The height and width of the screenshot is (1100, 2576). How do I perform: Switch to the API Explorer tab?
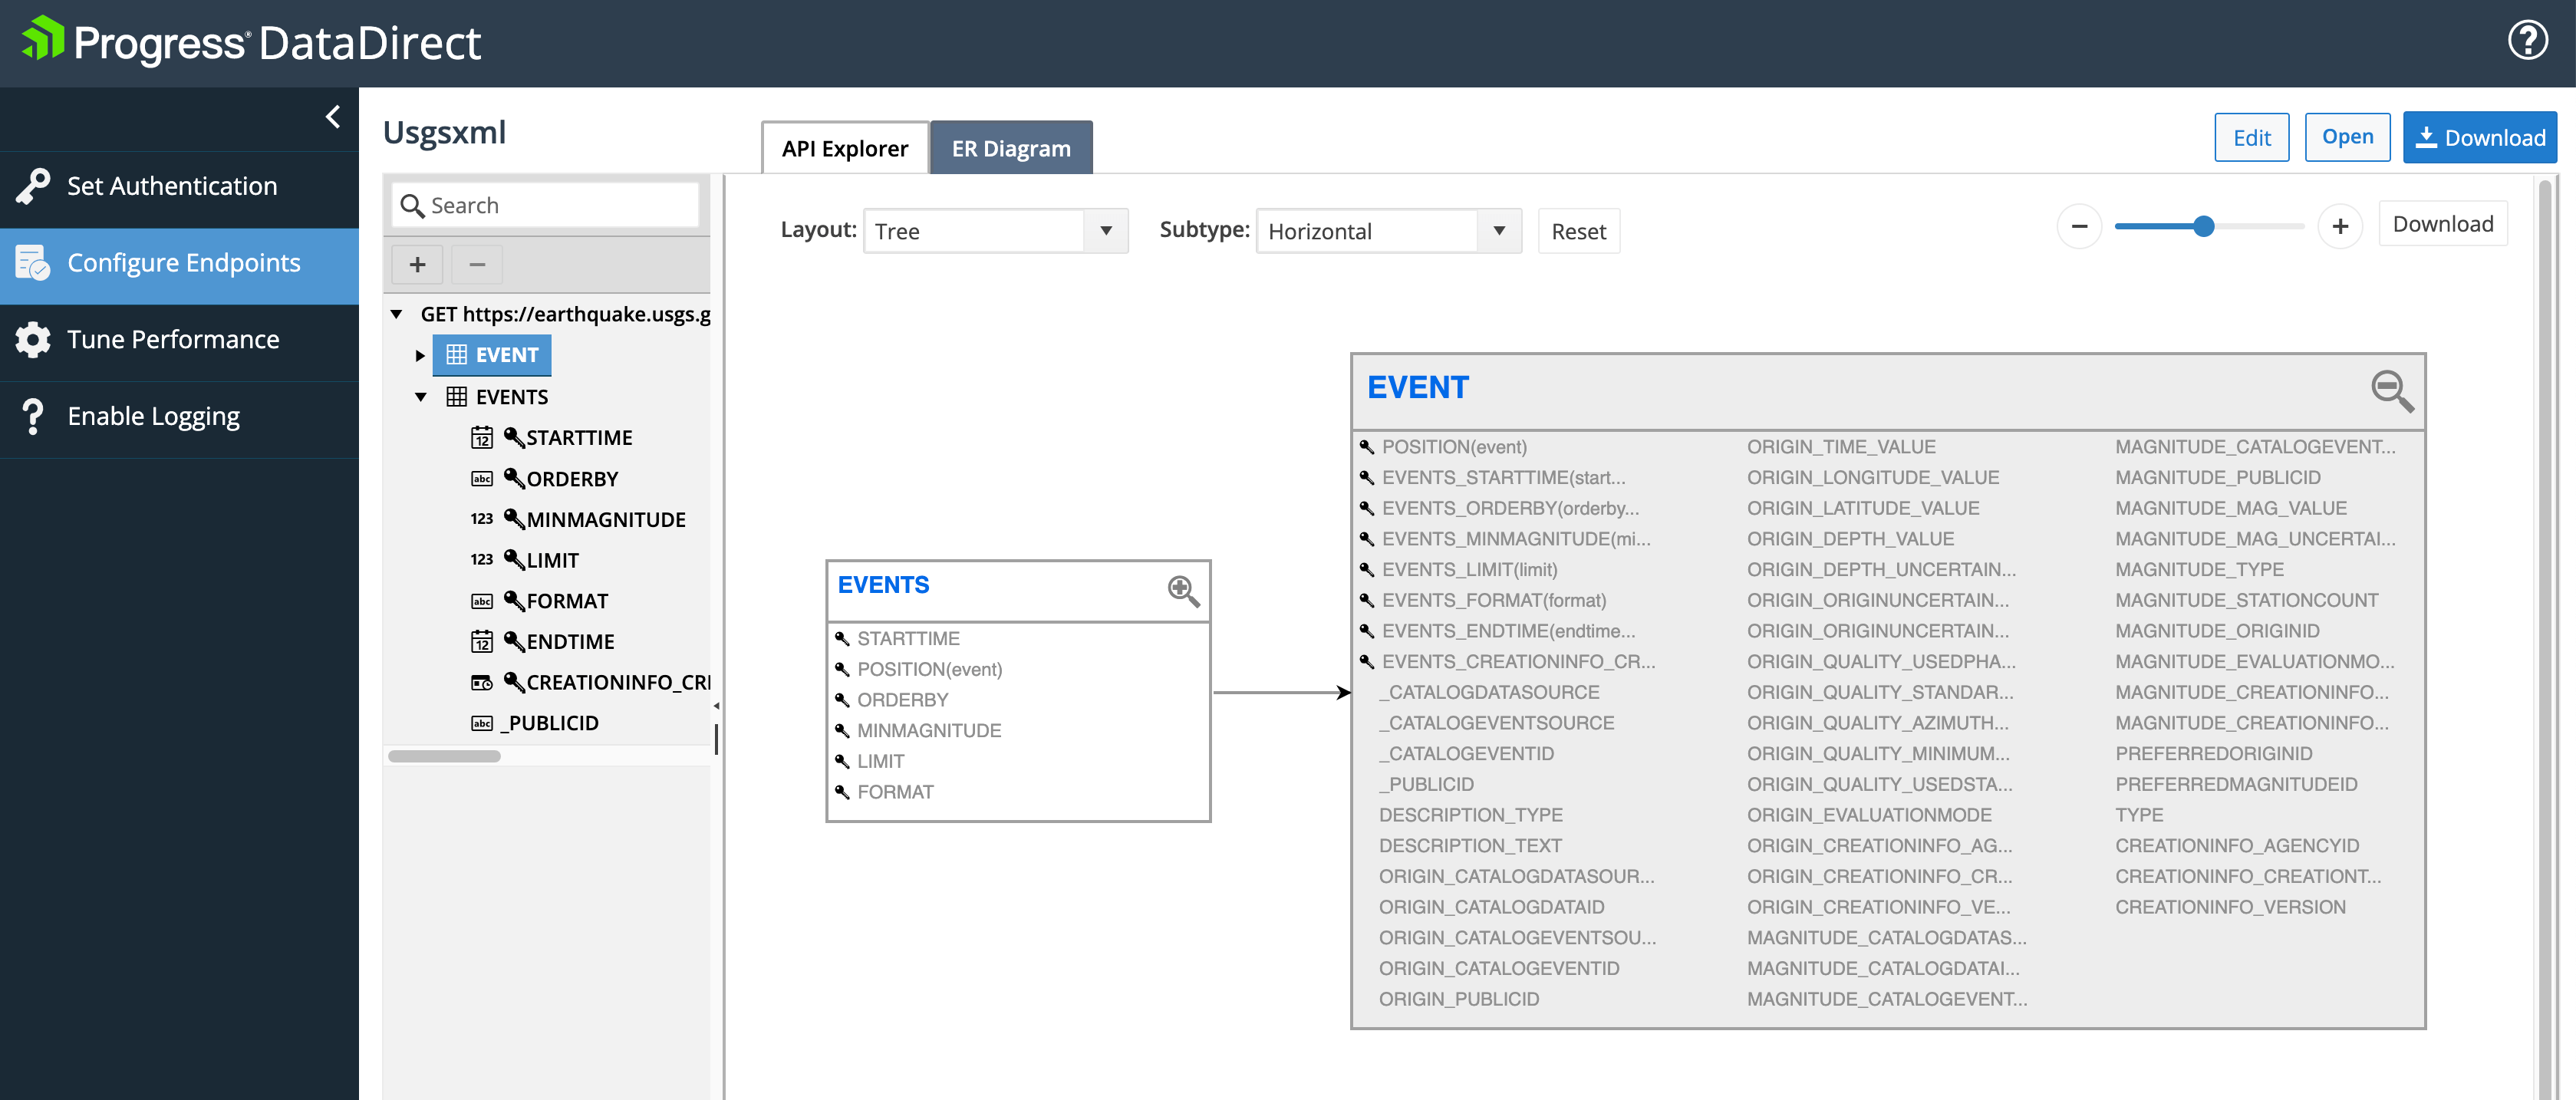[x=845, y=148]
